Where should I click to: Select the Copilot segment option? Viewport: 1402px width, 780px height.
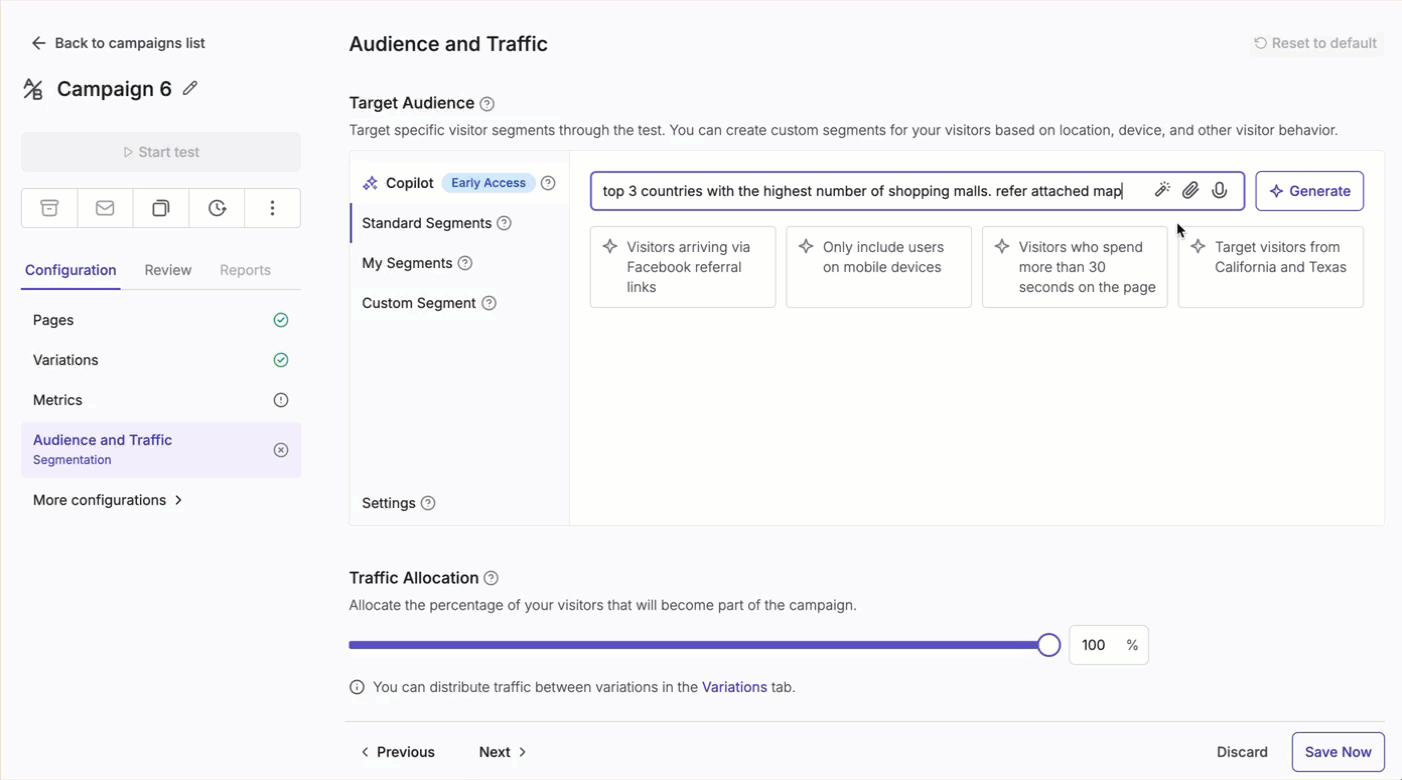tap(459, 183)
